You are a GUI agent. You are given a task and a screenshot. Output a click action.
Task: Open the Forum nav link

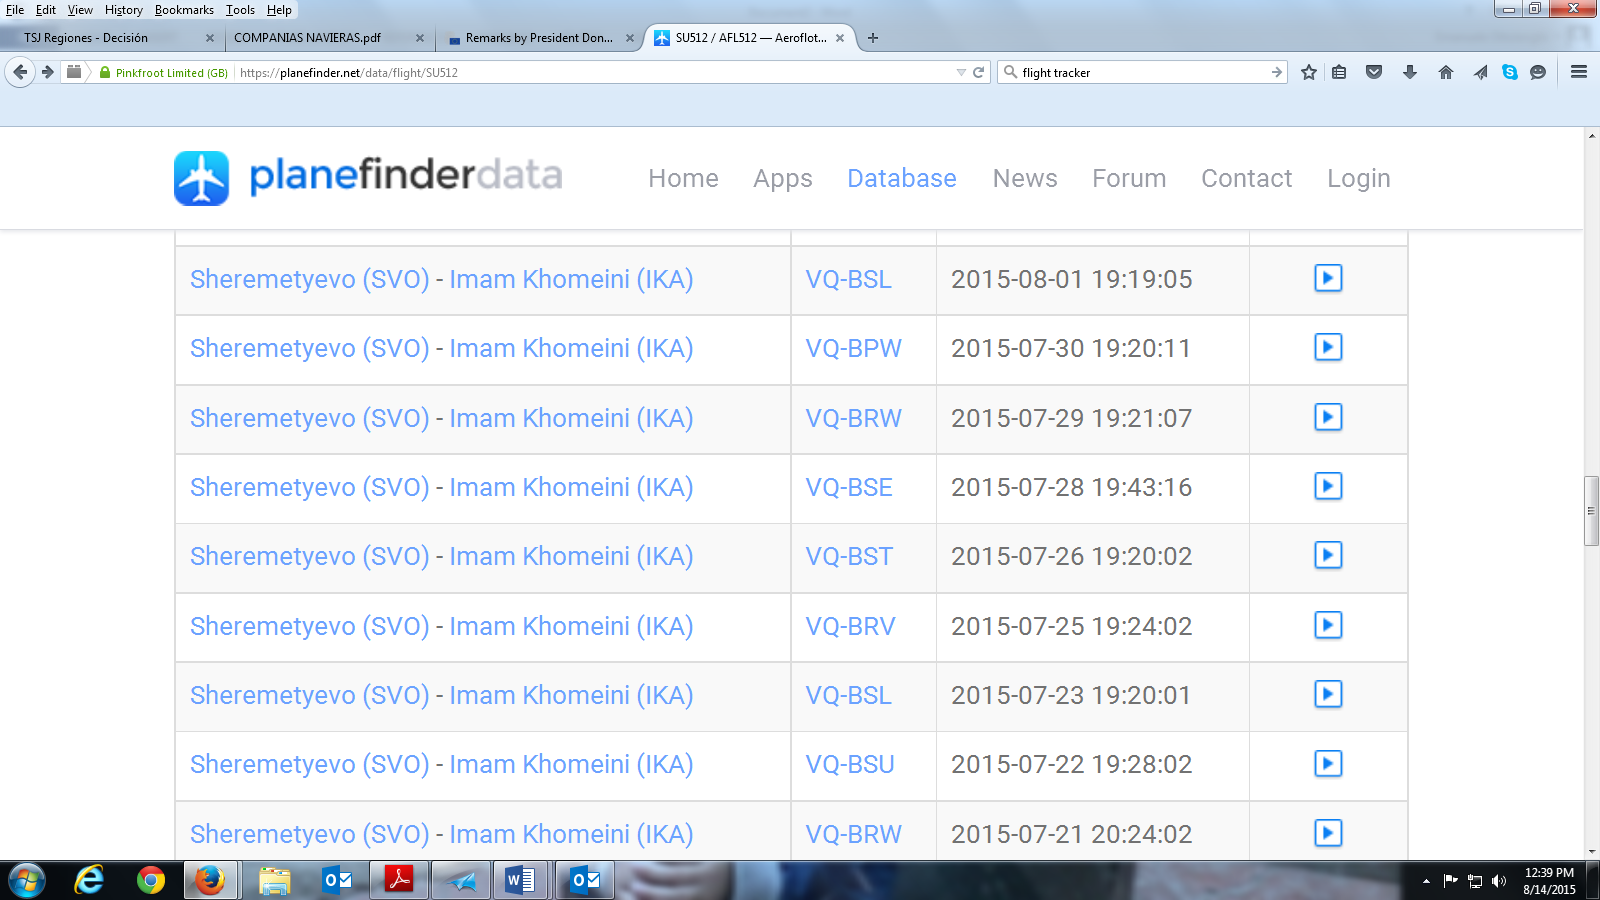click(x=1129, y=178)
